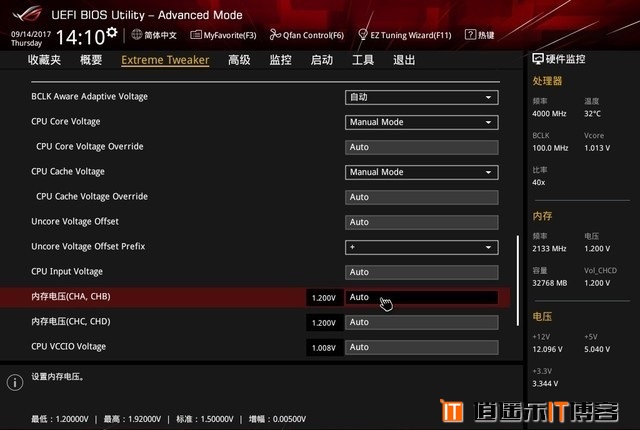Click 内存电压(CHA, CHB) Auto field

[422, 297]
